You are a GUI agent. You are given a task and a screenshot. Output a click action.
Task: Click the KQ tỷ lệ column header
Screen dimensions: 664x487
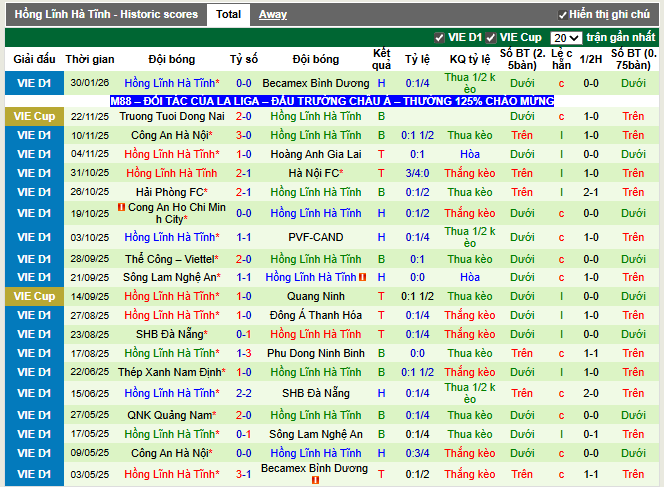click(470, 59)
